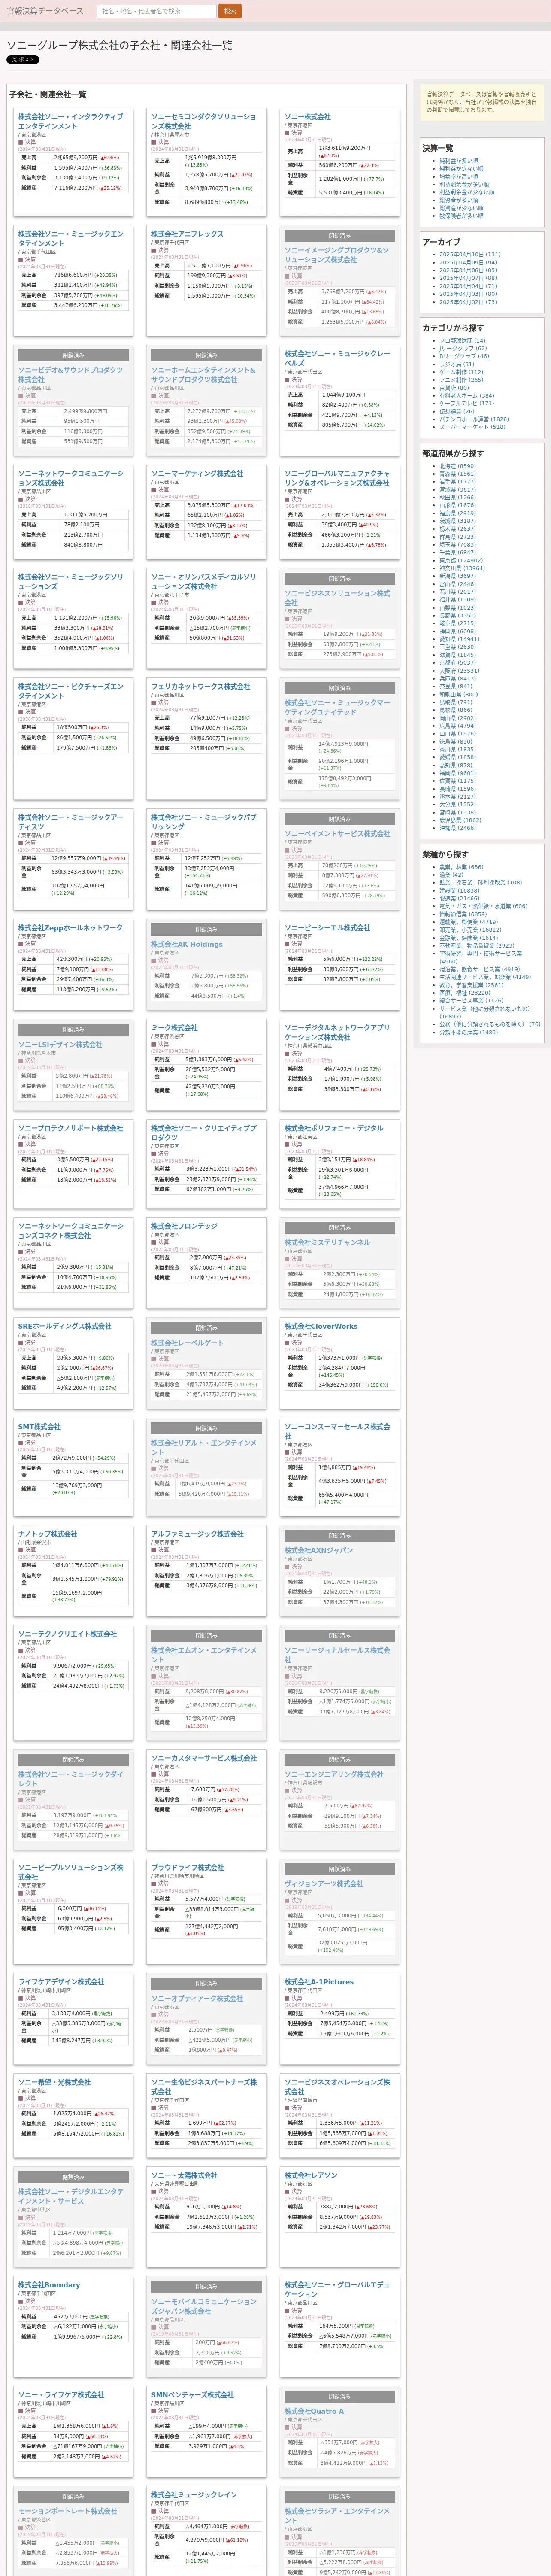This screenshot has height=2576, width=551.
Task: Browse category スーパーマーケット (518)
Action: (472, 427)
